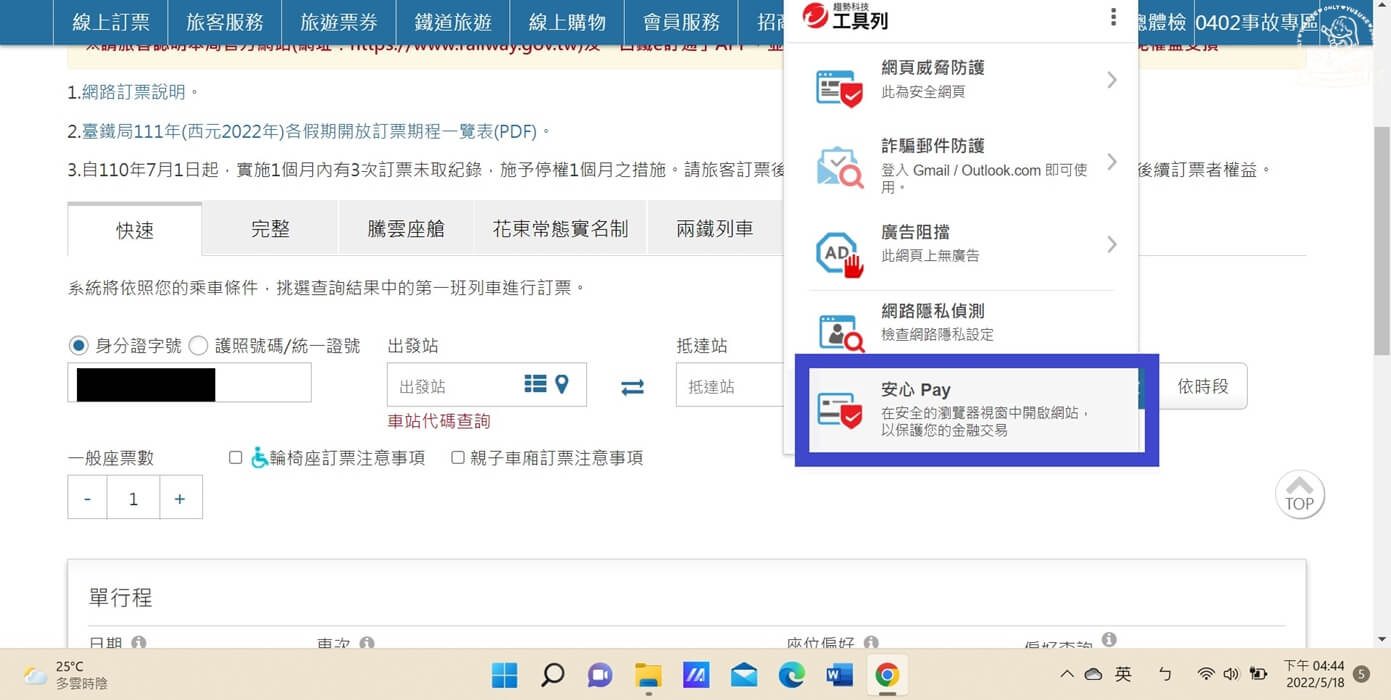
Task: Switch to the 完整 booking tab
Action: [x=269, y=228]
